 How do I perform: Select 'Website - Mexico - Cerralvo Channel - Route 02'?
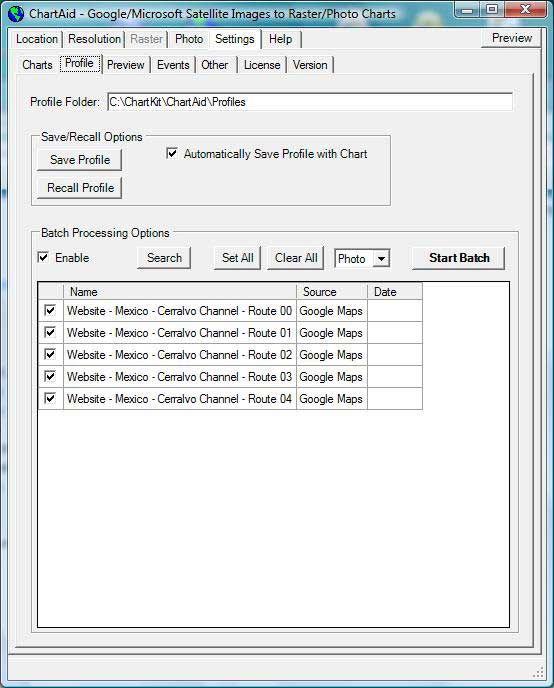(179, 355)
